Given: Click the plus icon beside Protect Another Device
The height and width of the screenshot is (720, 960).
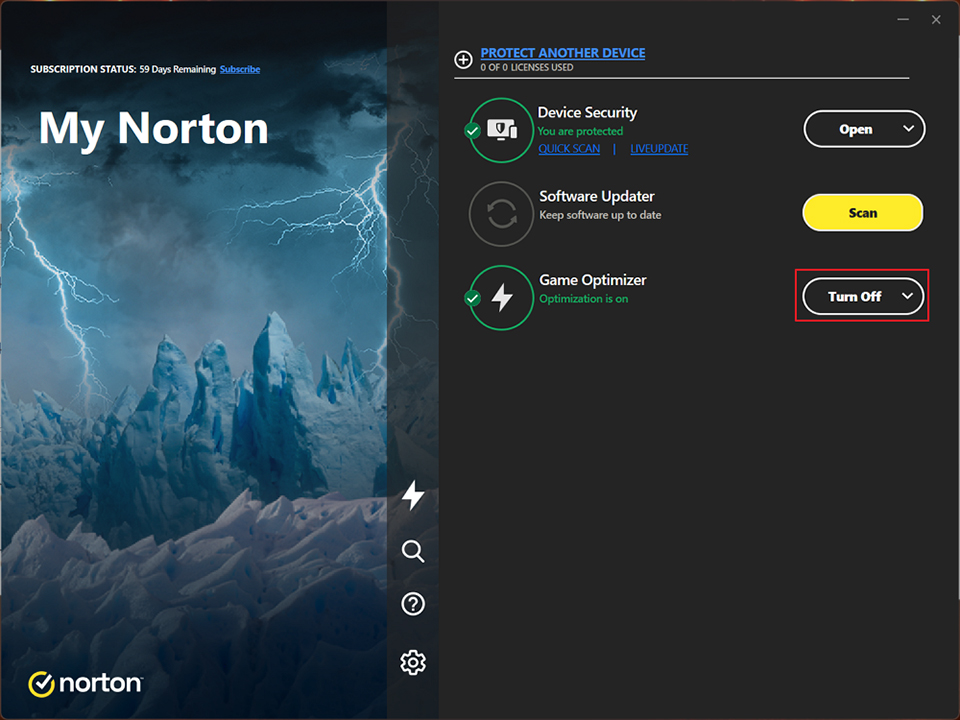Looking at the screenshot, I should click(463, 60).
